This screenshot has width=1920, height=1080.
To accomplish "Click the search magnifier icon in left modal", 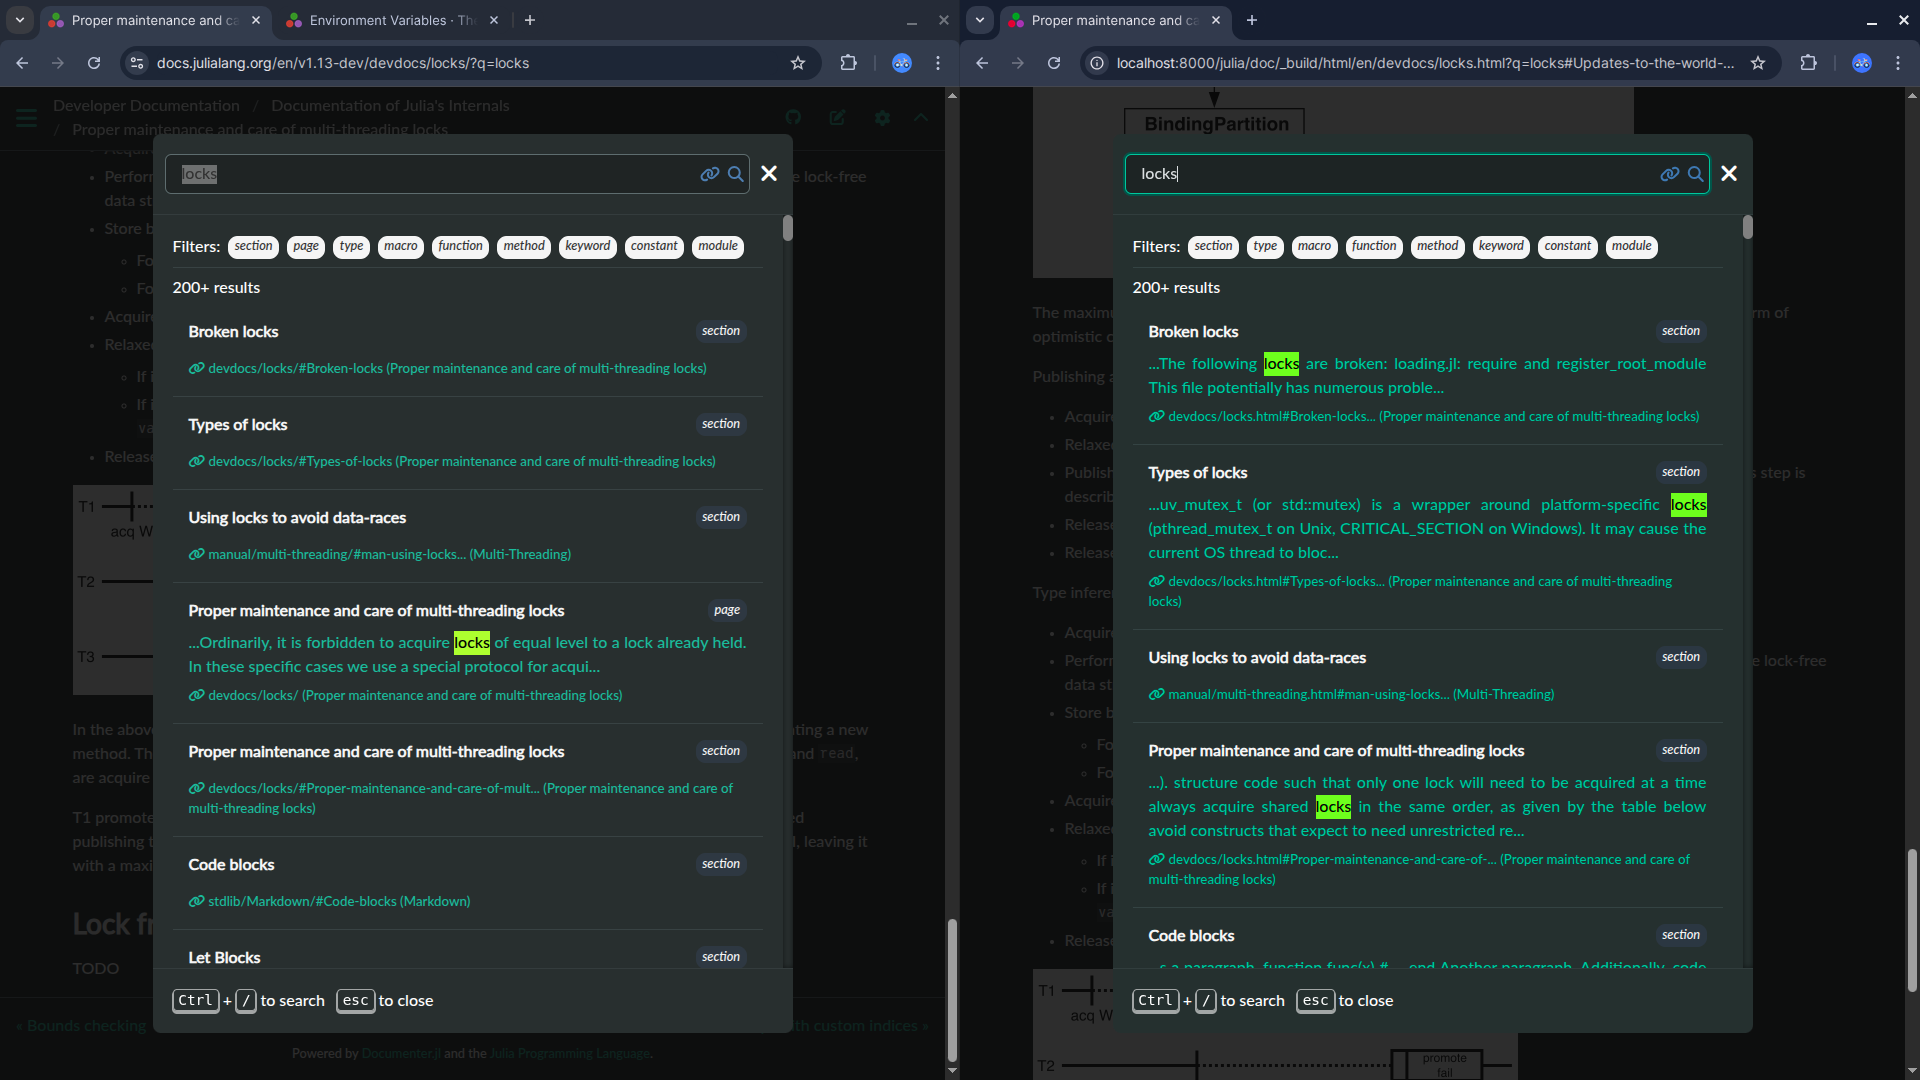I will [x=735, y=174].
